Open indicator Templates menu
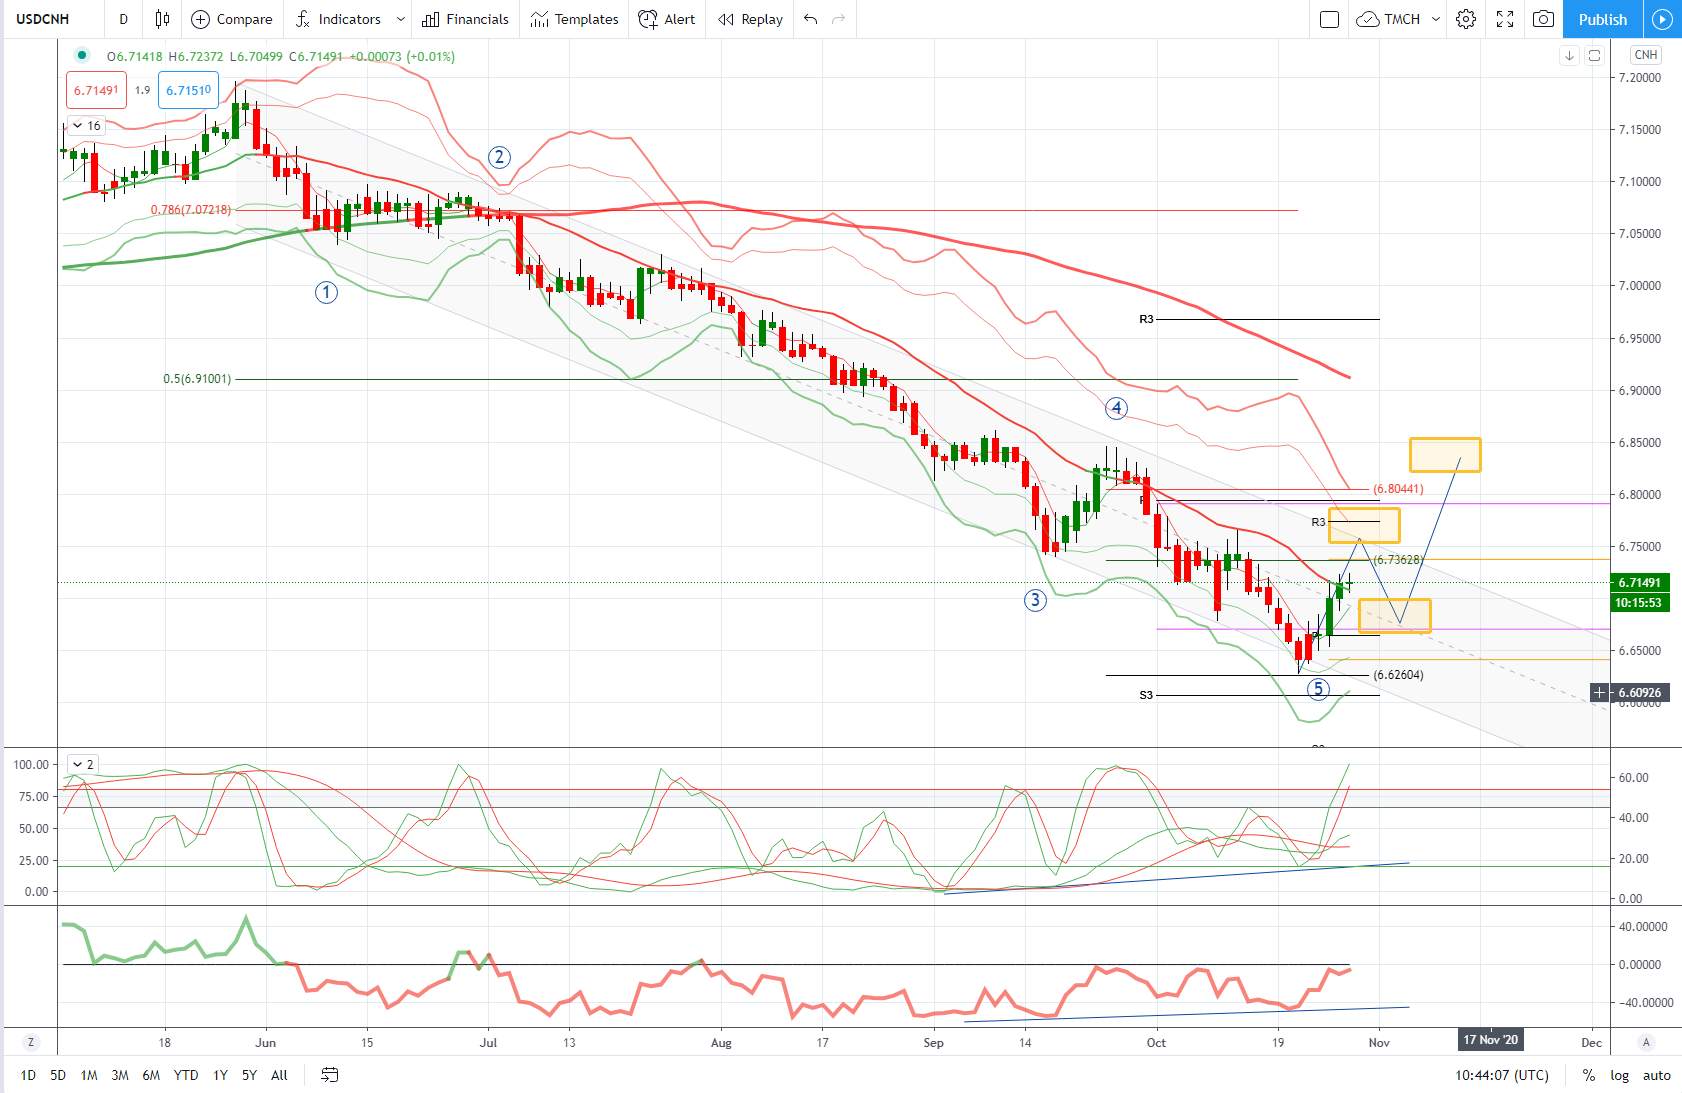1682x1093 pixels. tap(574, 19)
